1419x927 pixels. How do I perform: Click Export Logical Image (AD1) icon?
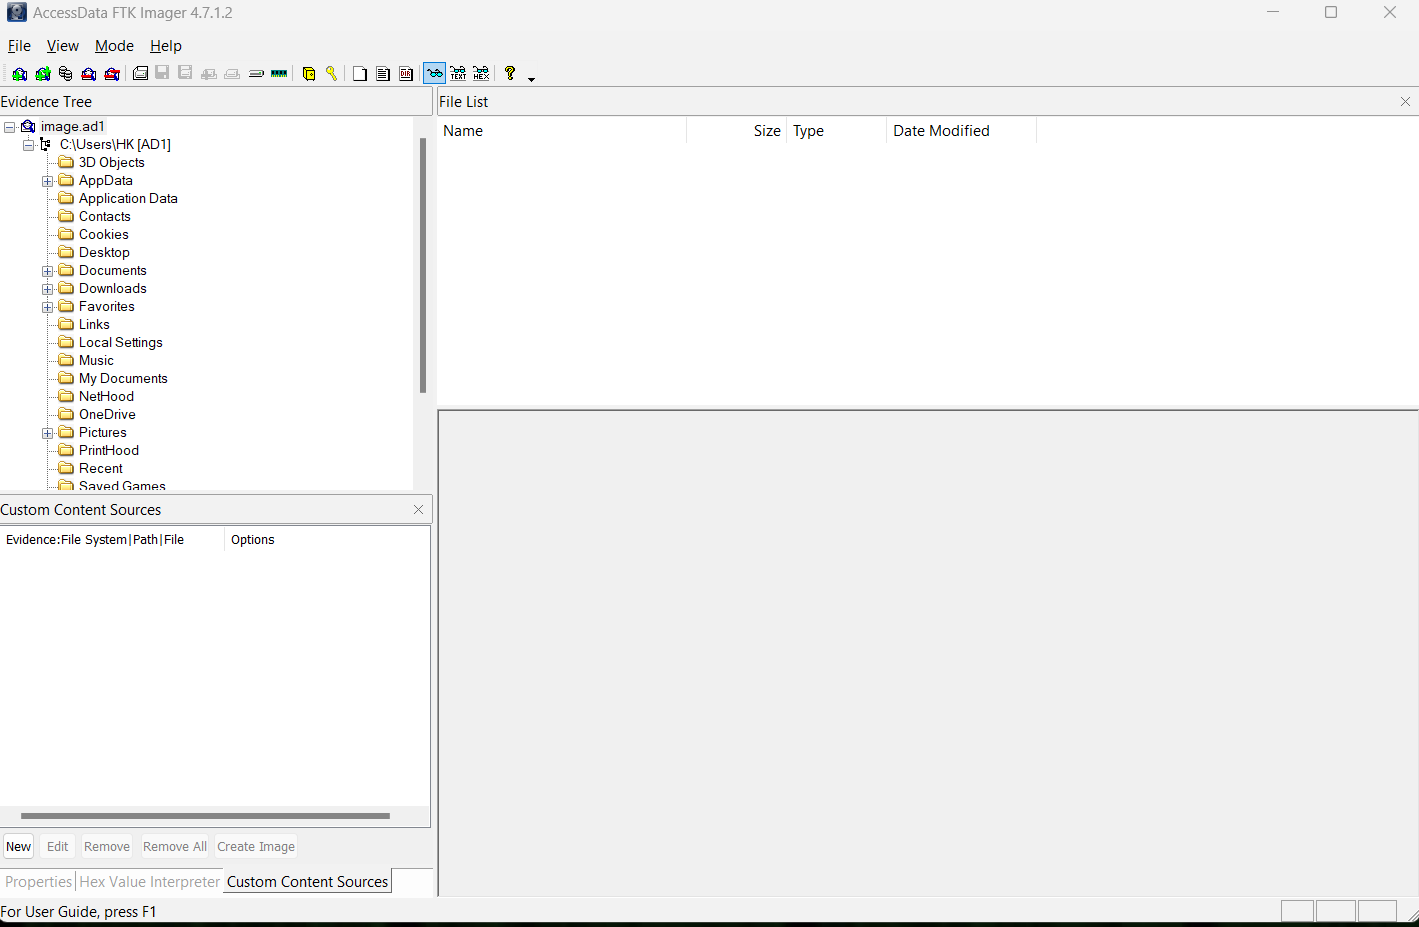point(185,74)
